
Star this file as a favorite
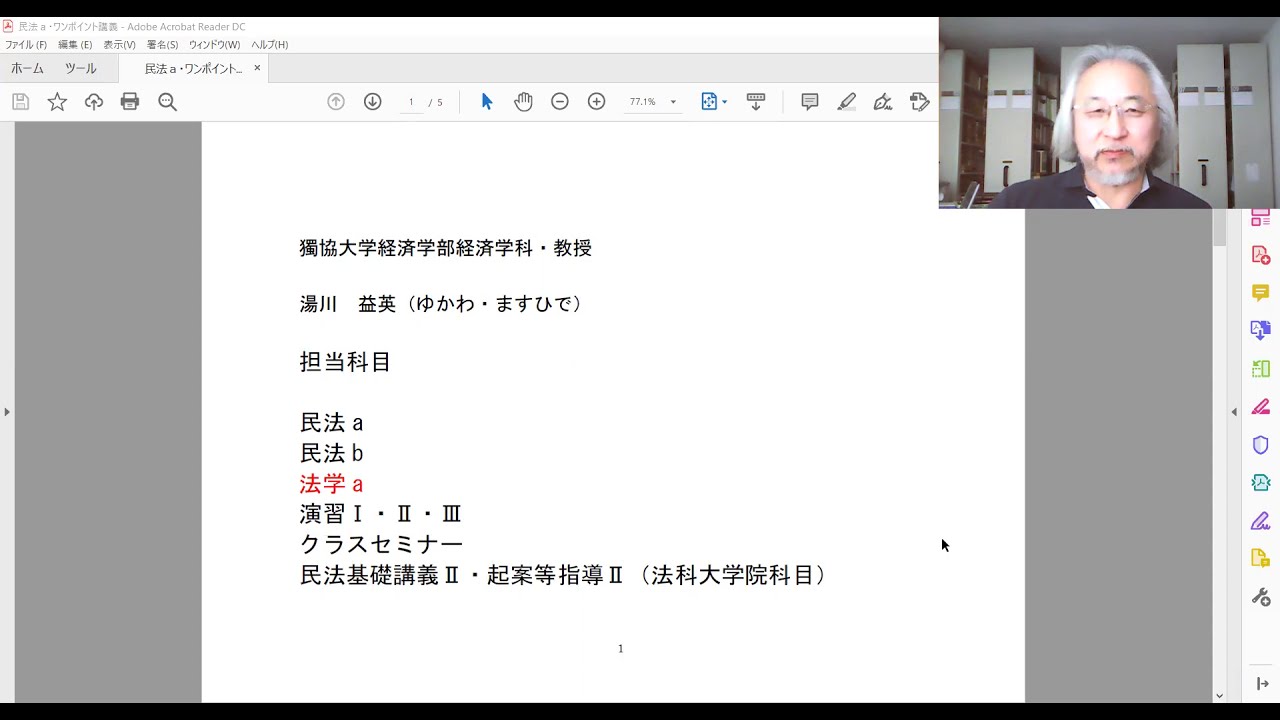coord(57,101)
